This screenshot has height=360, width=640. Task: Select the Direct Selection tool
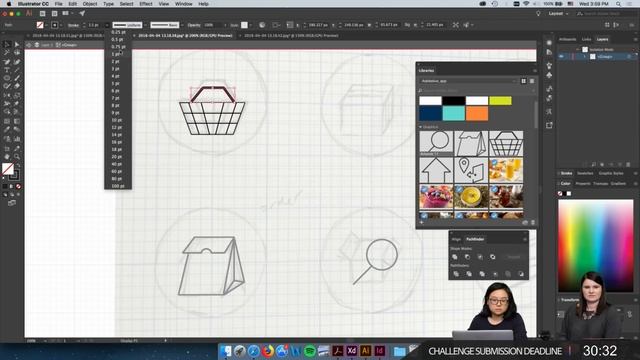click(17, 44)
